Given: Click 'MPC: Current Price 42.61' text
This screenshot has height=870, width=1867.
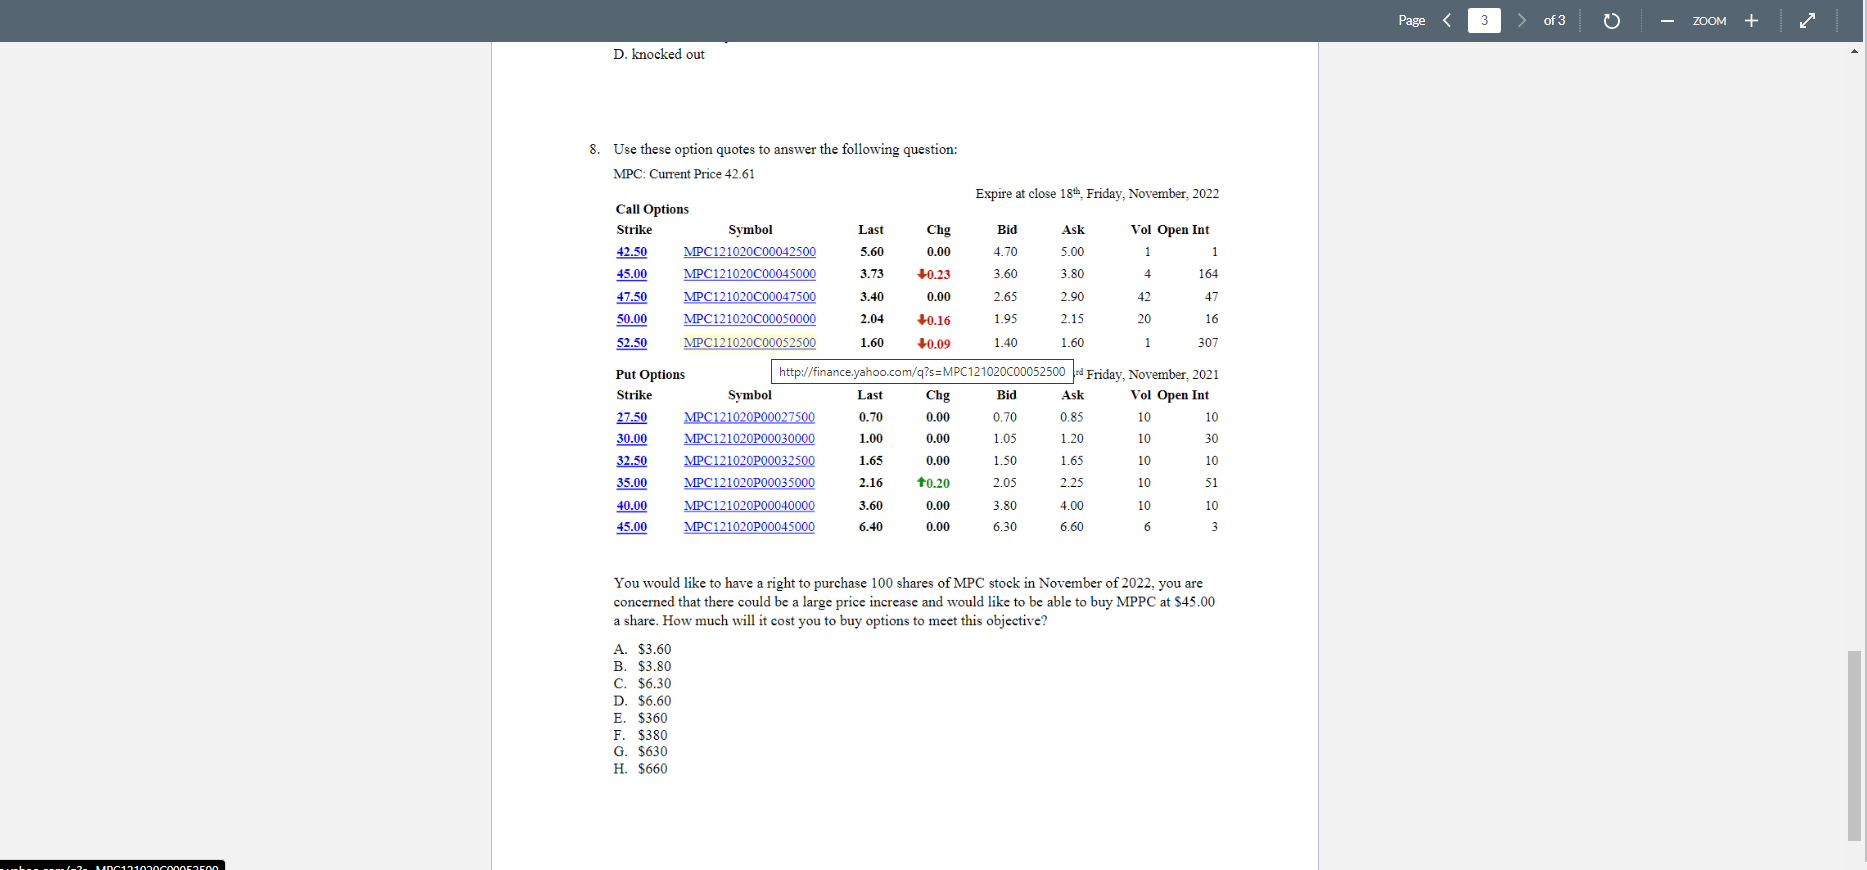Looking at the screenshot, I should coord(684,174).
